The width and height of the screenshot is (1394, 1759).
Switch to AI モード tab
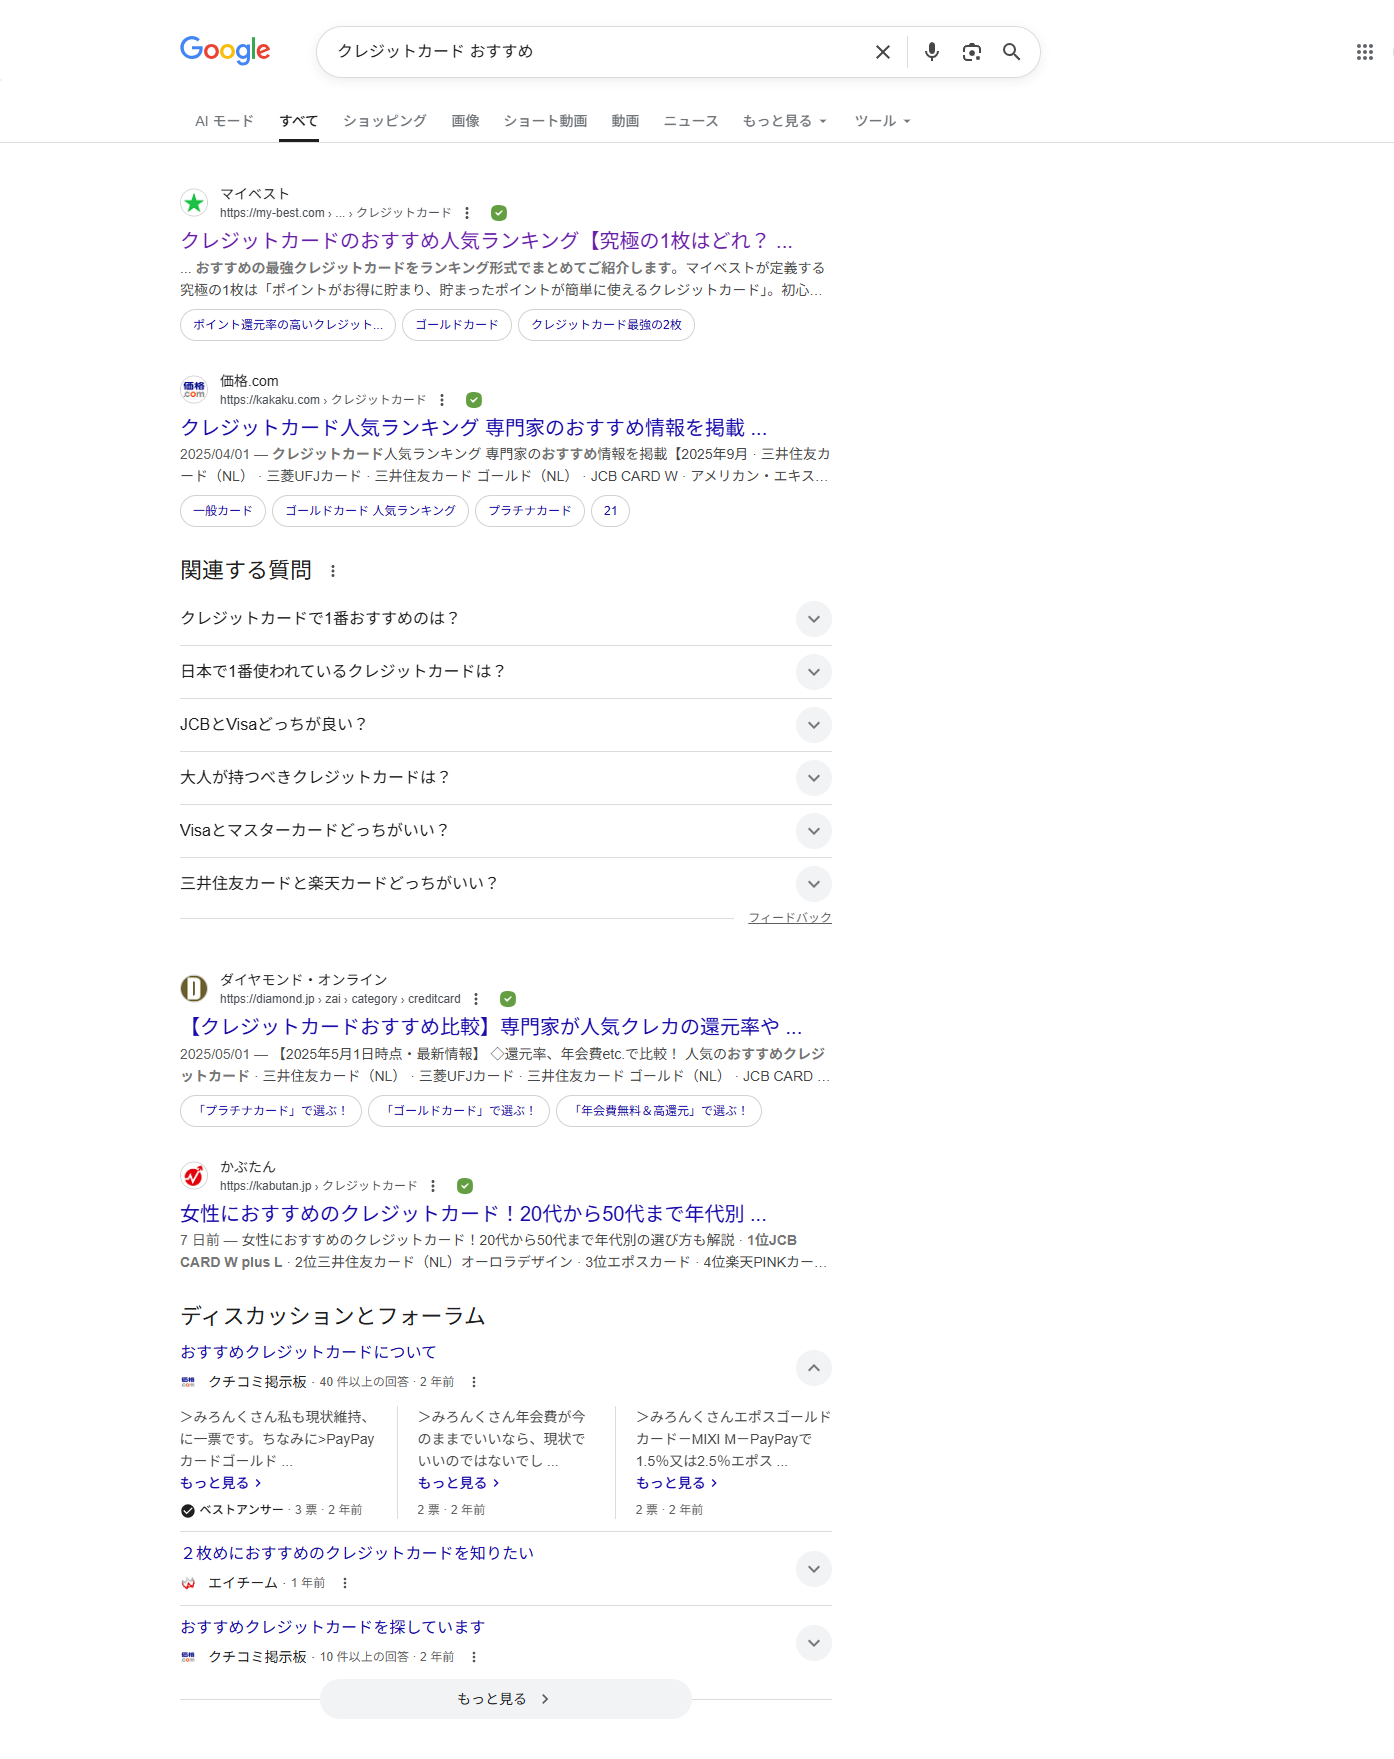(224, 121)
